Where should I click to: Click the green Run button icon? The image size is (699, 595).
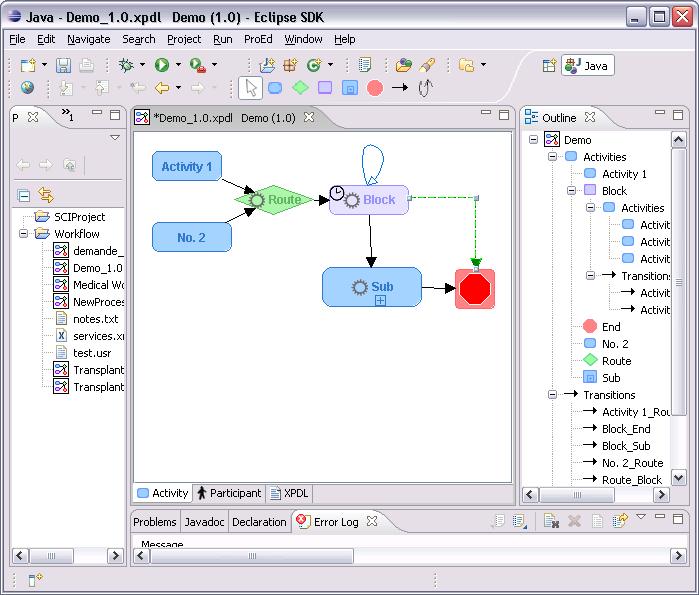pos(161,65)
